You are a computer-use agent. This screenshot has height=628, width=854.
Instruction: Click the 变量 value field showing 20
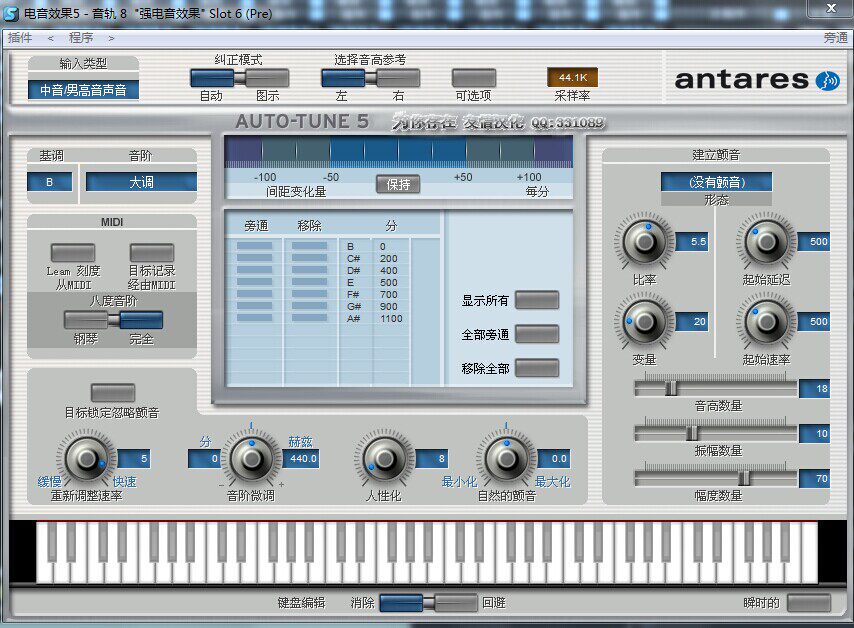(692, 321)
